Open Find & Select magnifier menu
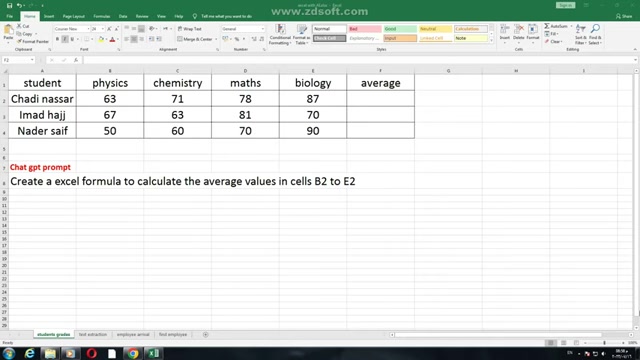640x360 pixels. coord(595,34)
